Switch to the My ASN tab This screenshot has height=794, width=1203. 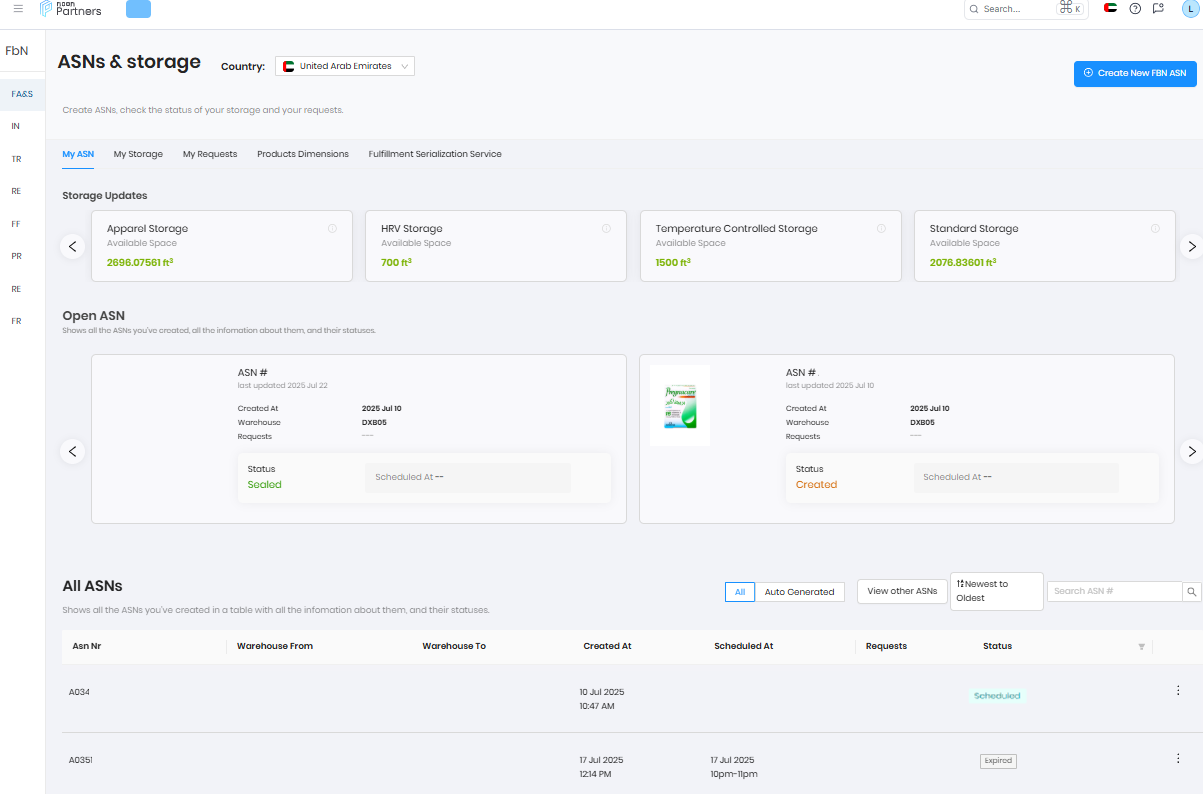[x=78, y=154]
